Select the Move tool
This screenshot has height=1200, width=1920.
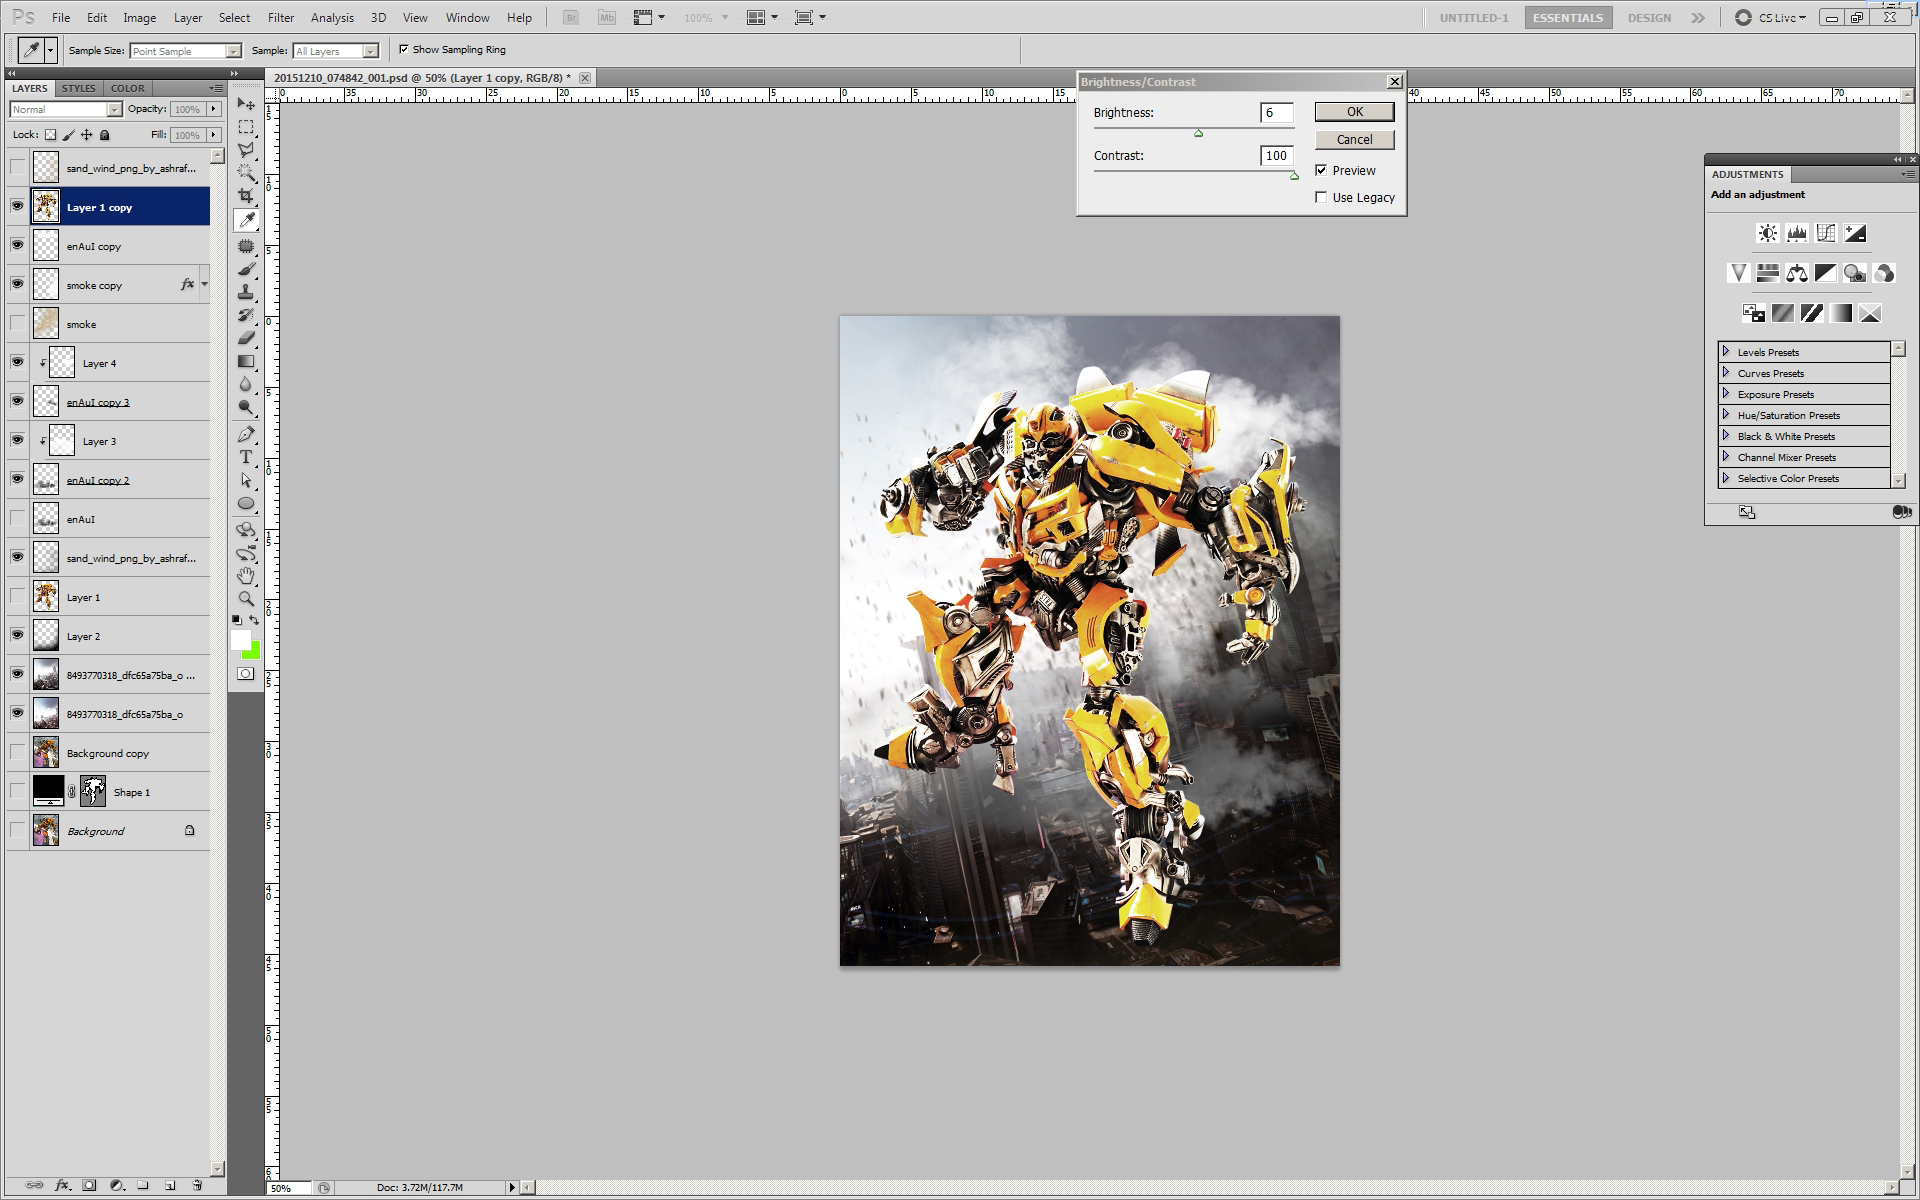tap(246, 104)
